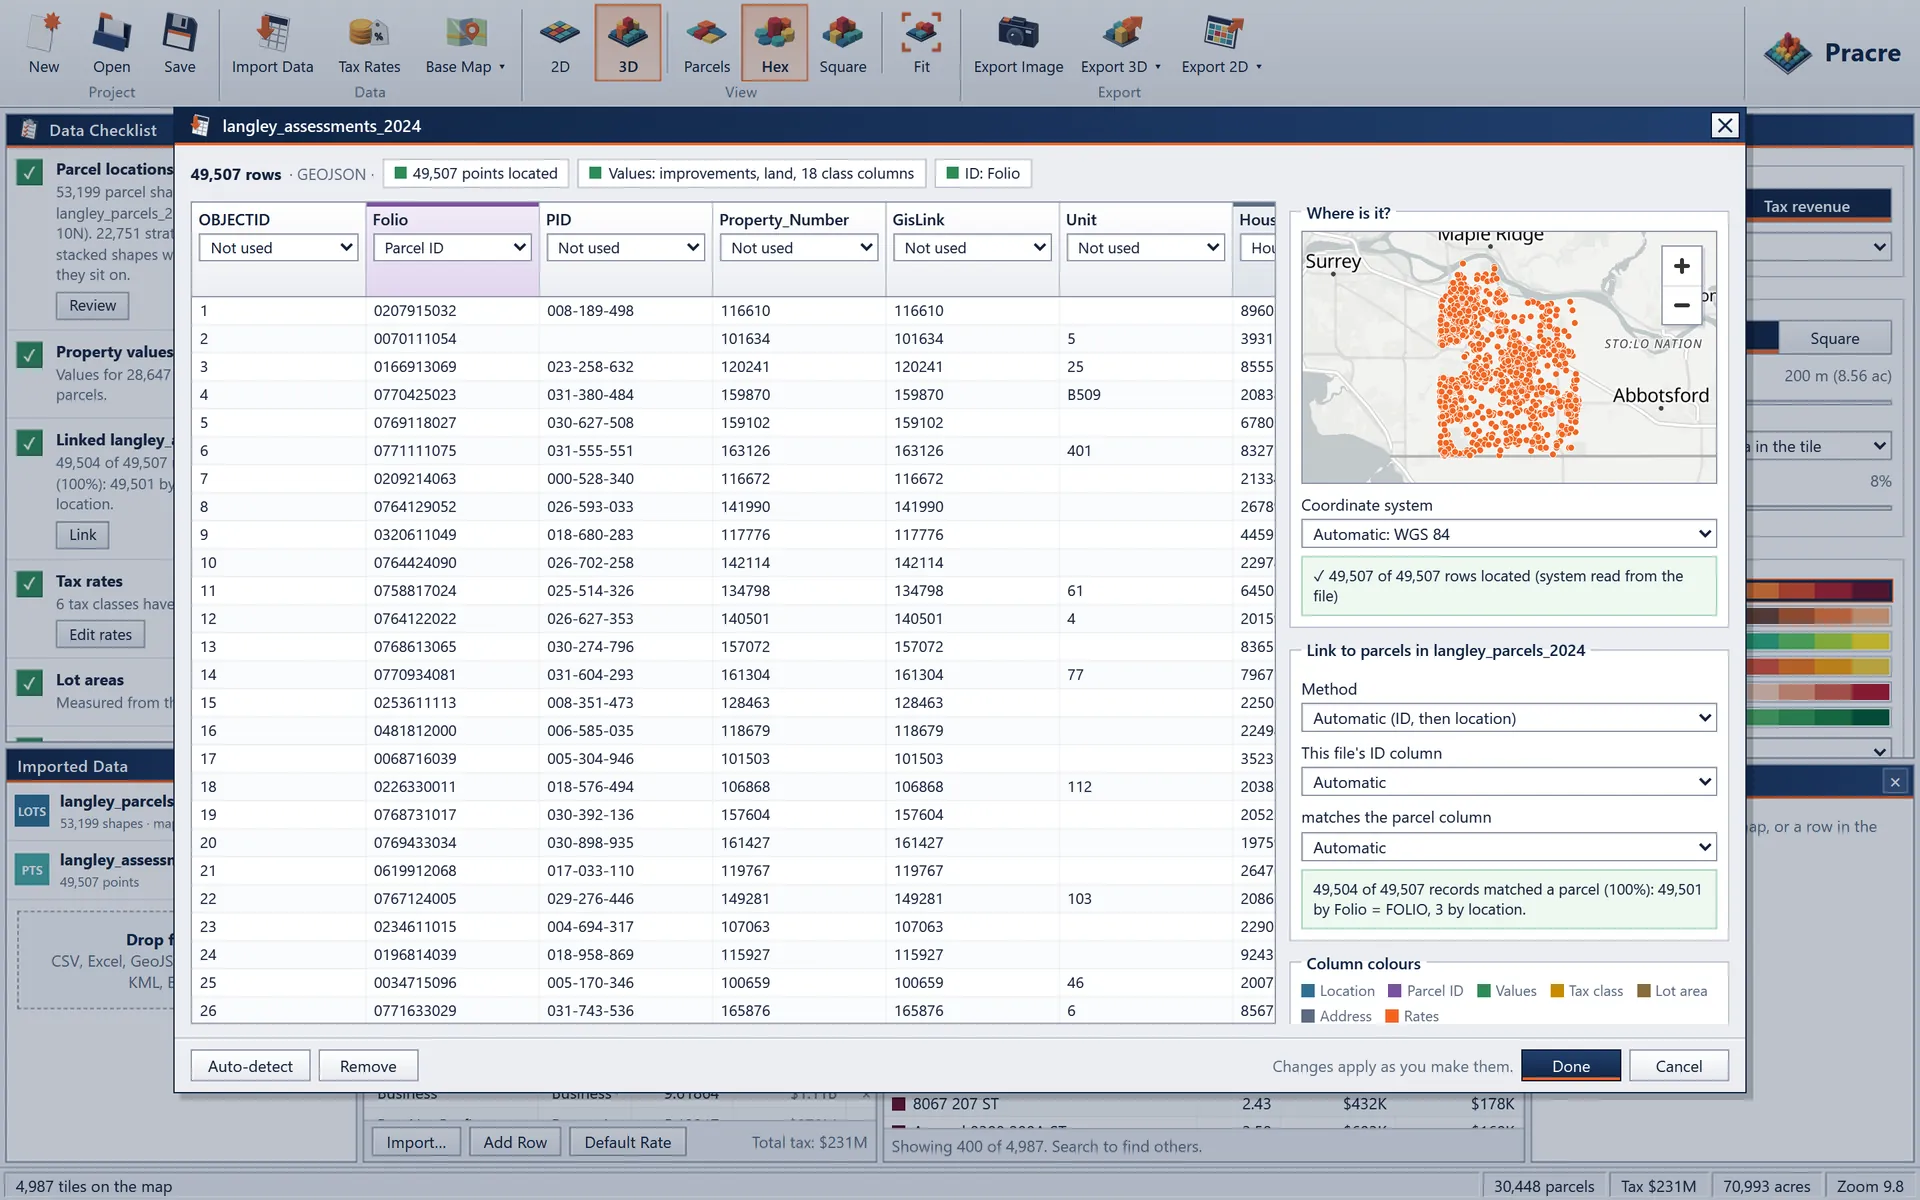Close the lower right panel with X
The height and width of the screenshot is (1200, 1920).
tap(1895, 782)
